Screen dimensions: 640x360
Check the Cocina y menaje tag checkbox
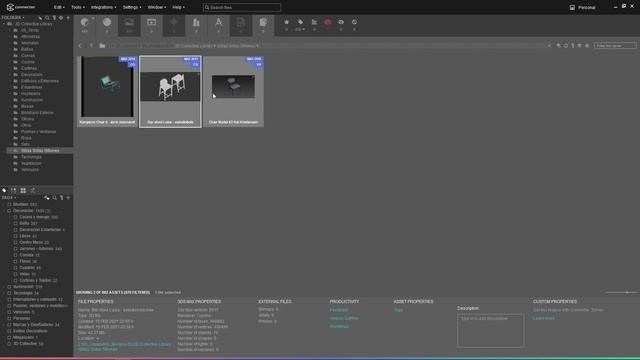pyautogui.click(x=16, y=217)
